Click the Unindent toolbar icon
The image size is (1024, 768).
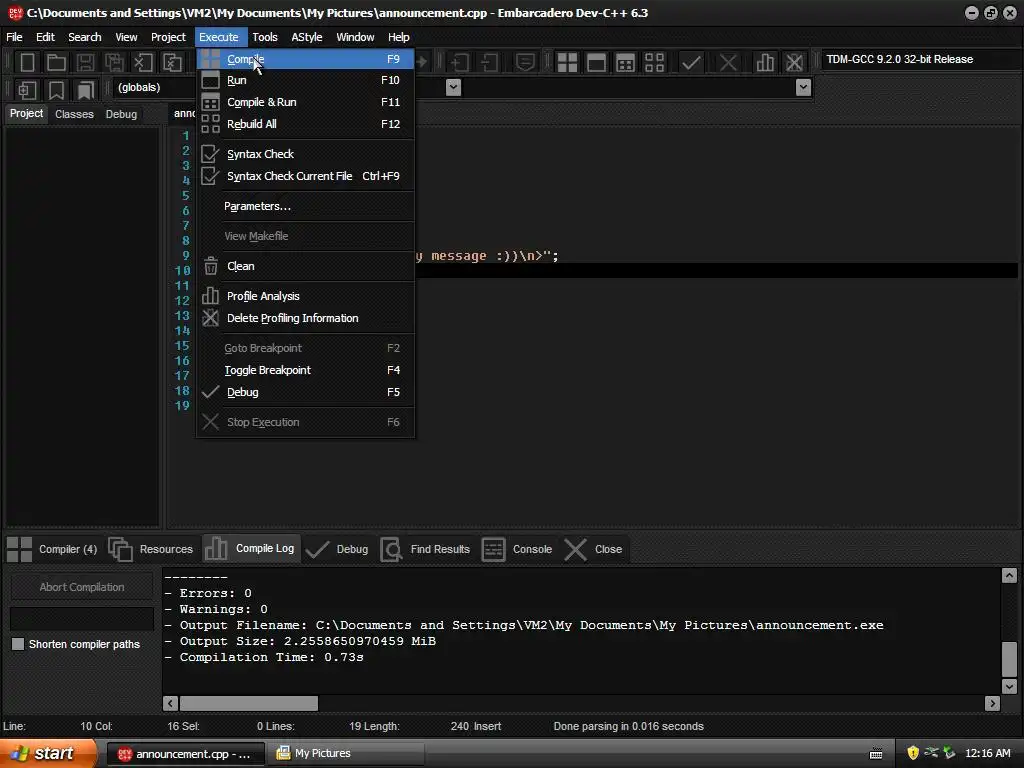coord(489,63)
